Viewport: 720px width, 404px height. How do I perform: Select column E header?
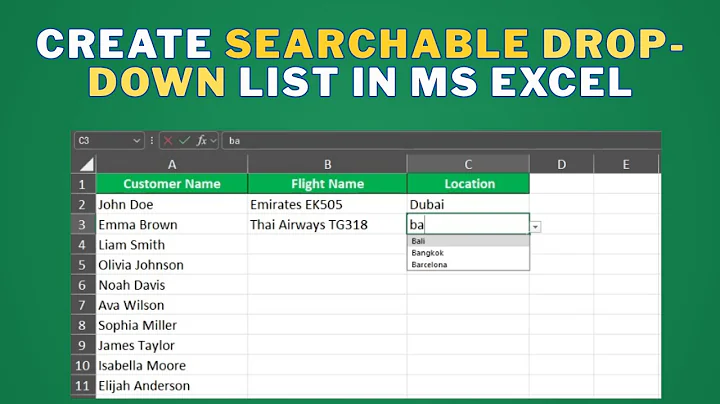(626, 164)
